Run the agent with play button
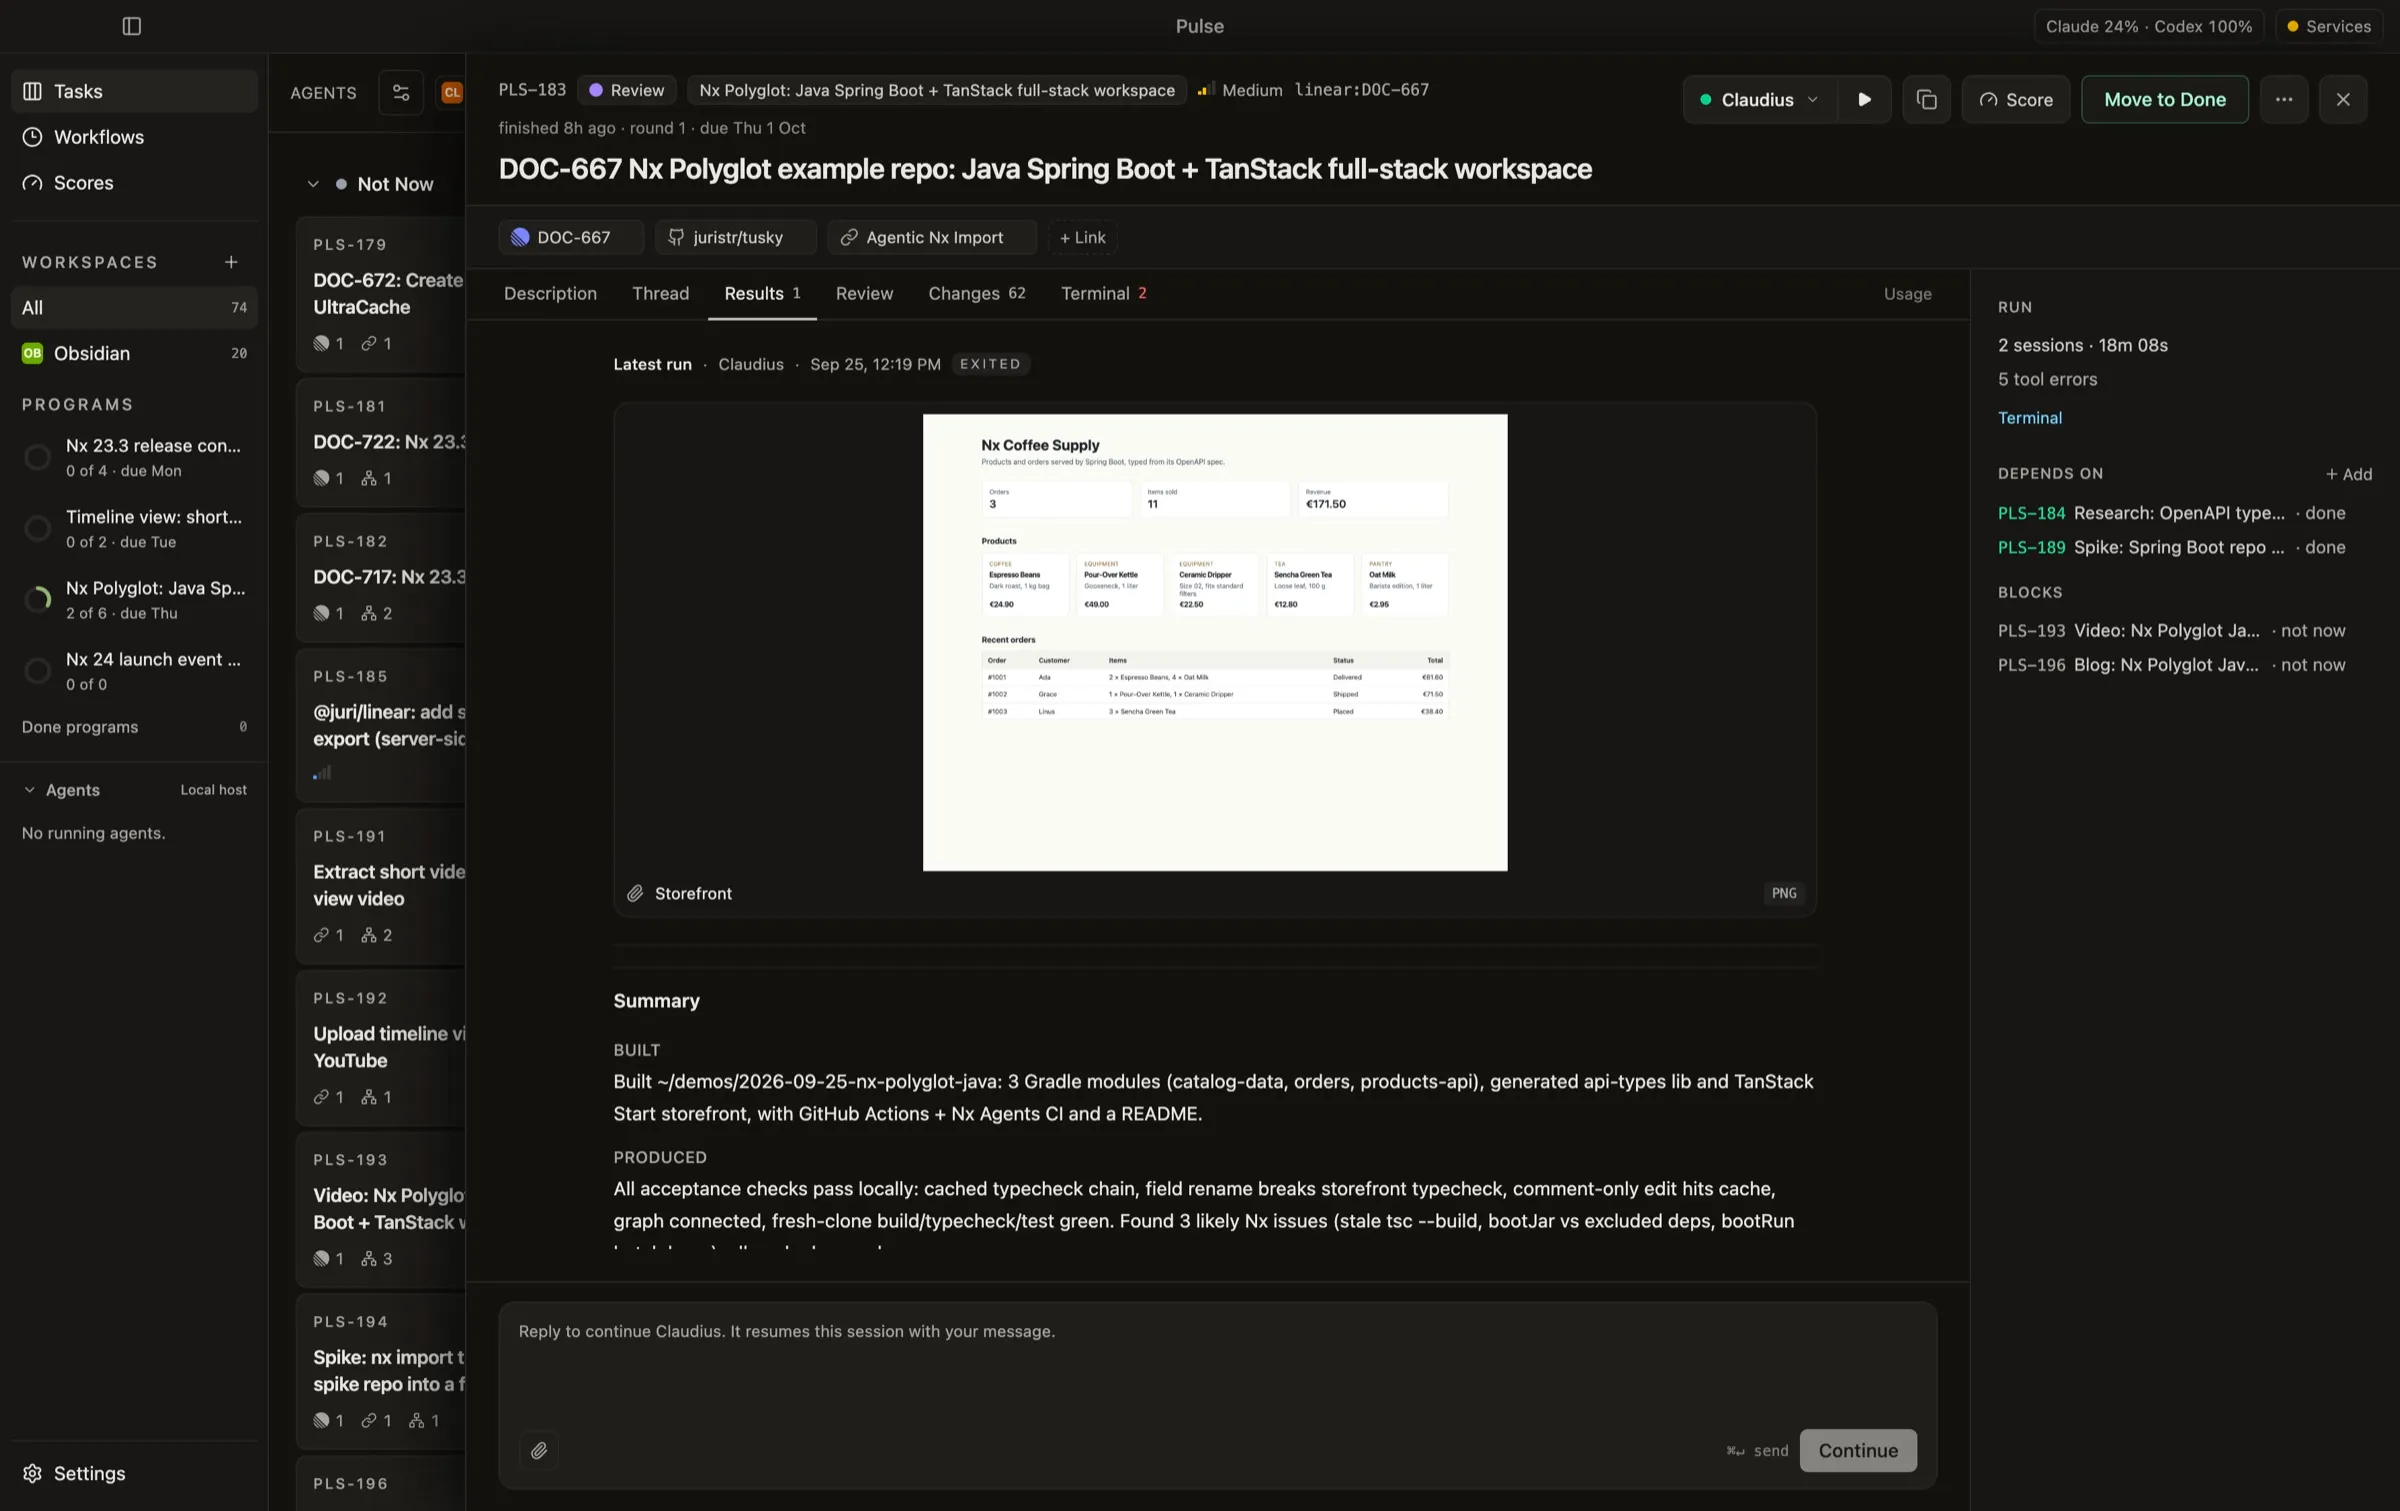2400x1511 pixels. point(1864,99)
